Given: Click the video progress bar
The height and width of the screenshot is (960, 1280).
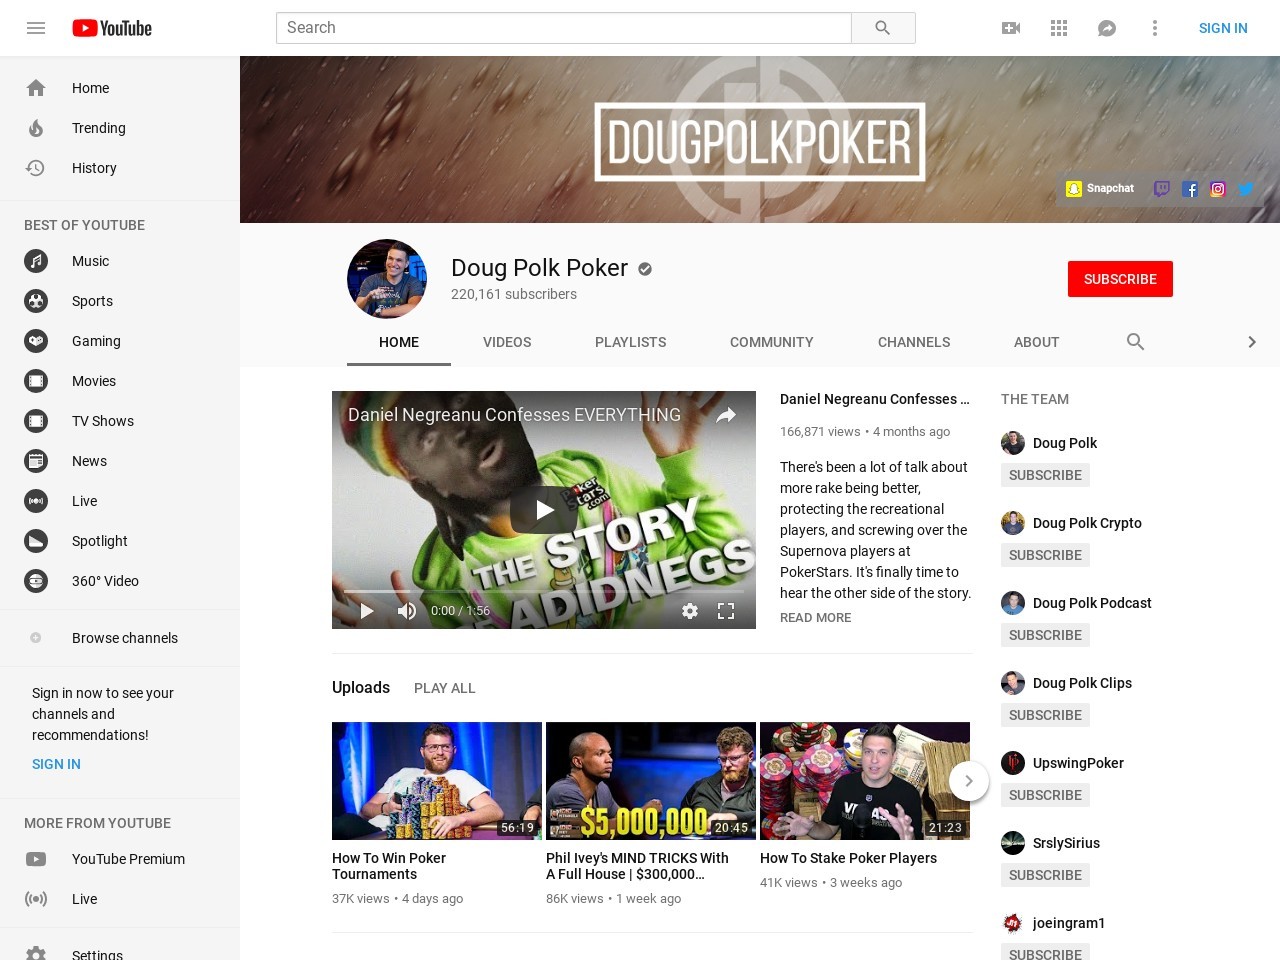Looking at the screenshot, I should (x=544, y=591).
